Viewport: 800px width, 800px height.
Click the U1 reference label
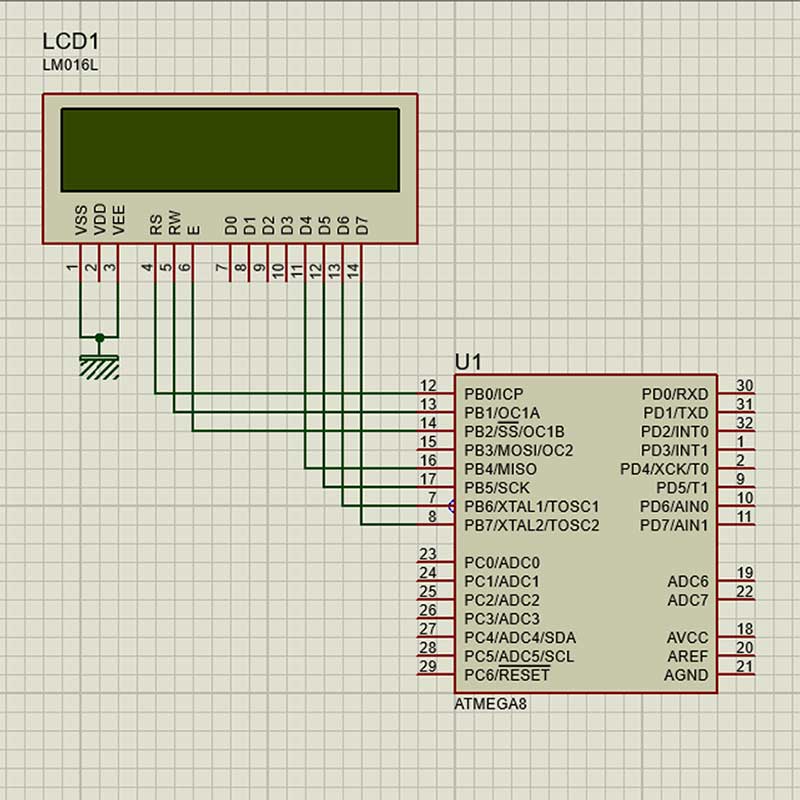[468, 361]
